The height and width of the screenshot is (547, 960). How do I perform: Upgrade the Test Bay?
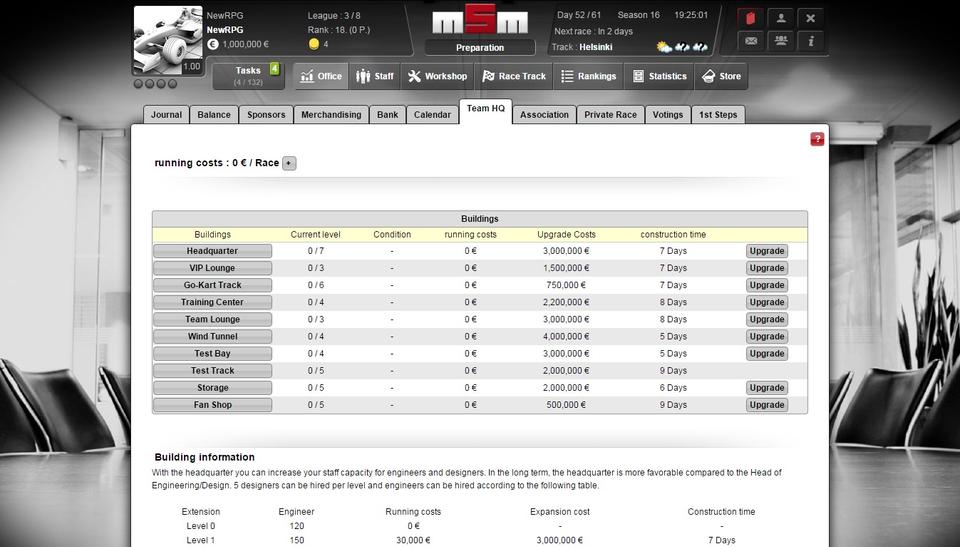[767, 354]
